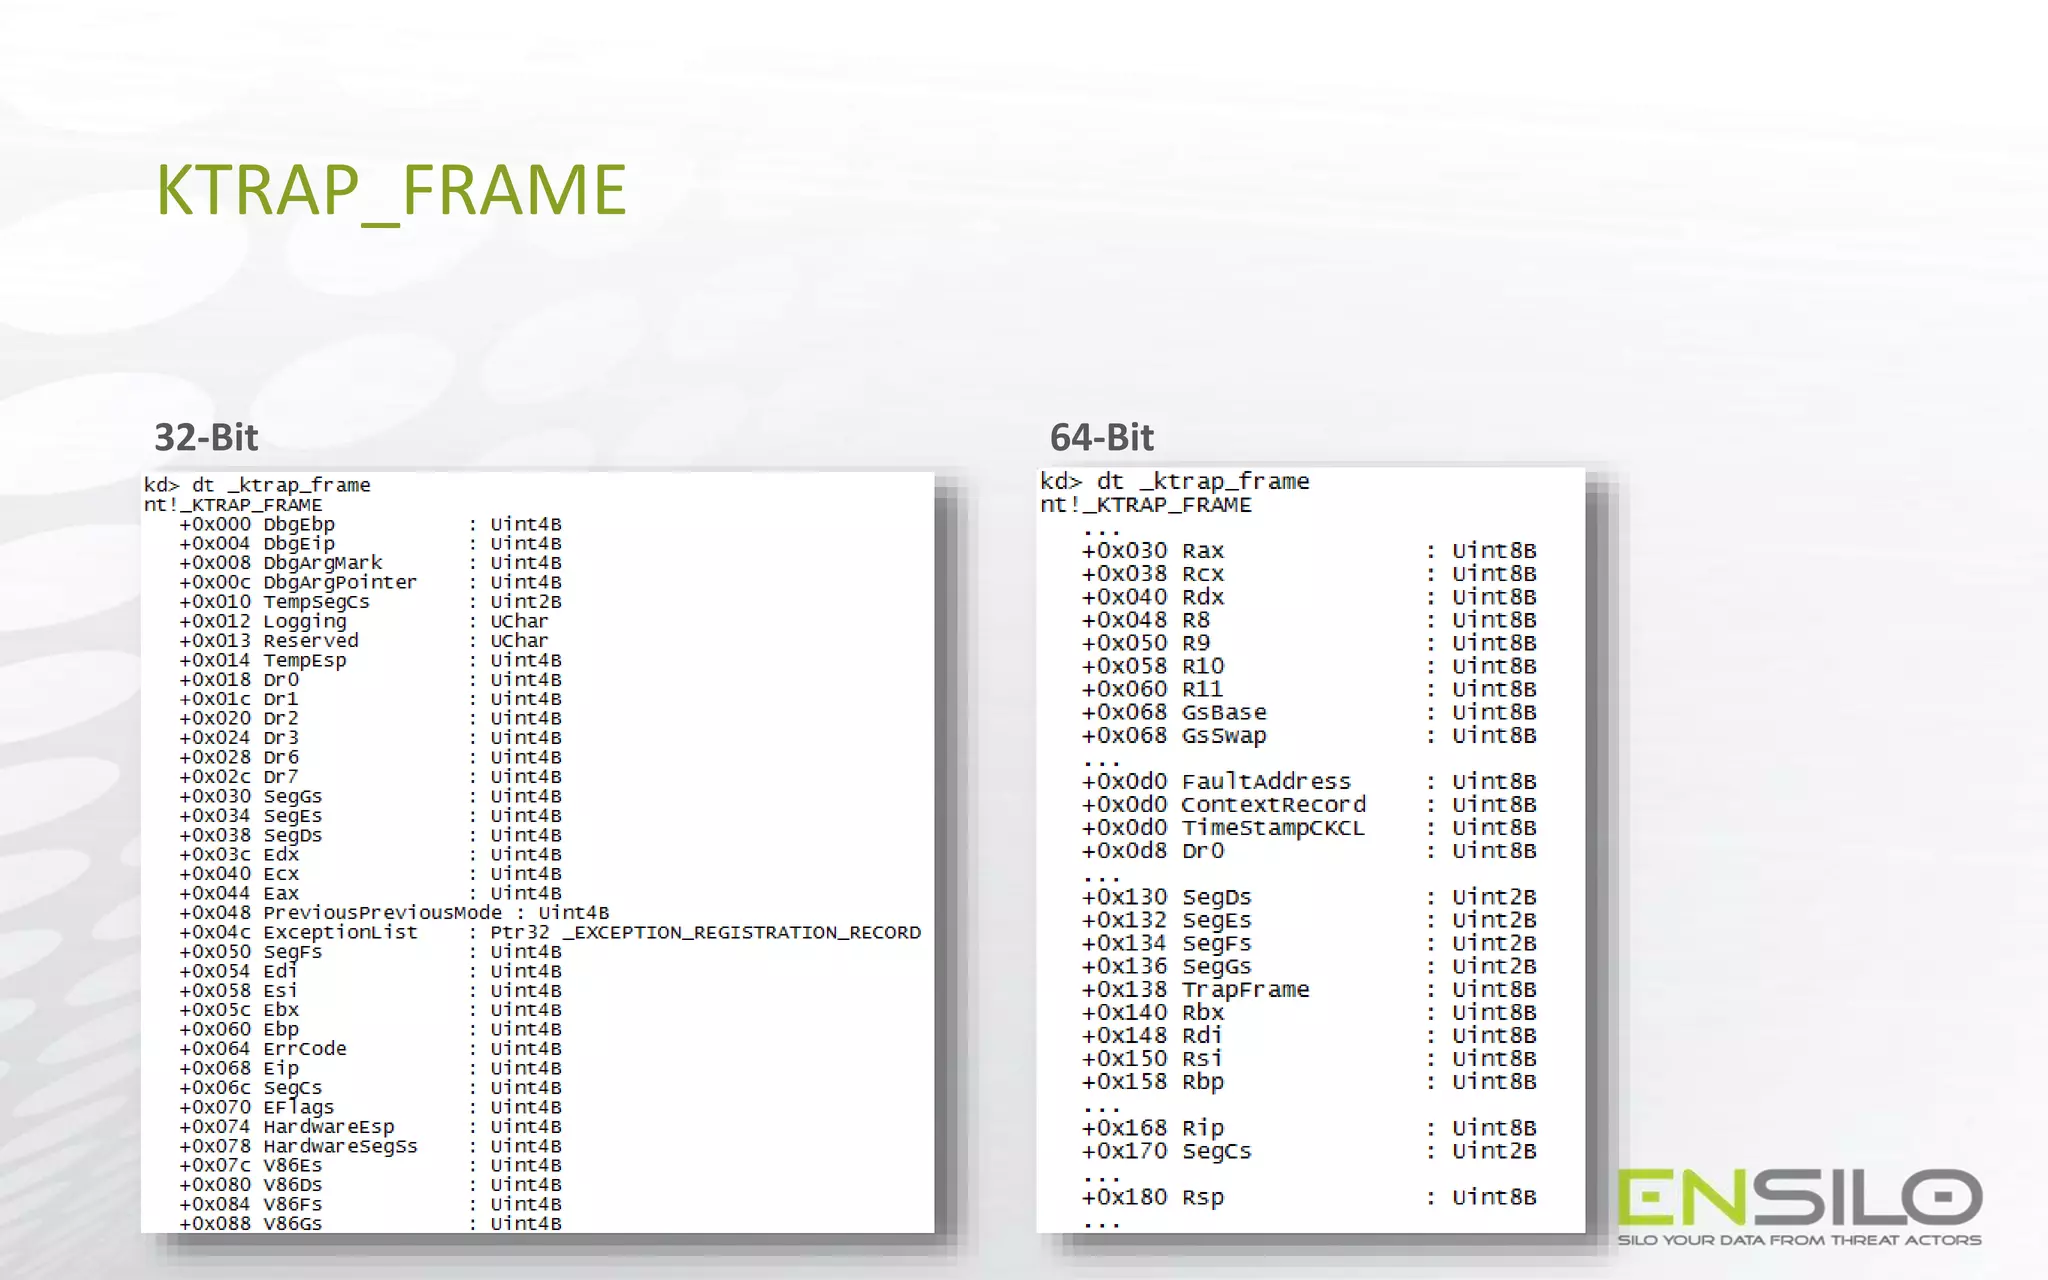Image resolution: width=2048 pixels, height=1280 pixels.
Task: Click the +0x140 Rbx row
Action: [1309, 1012]
